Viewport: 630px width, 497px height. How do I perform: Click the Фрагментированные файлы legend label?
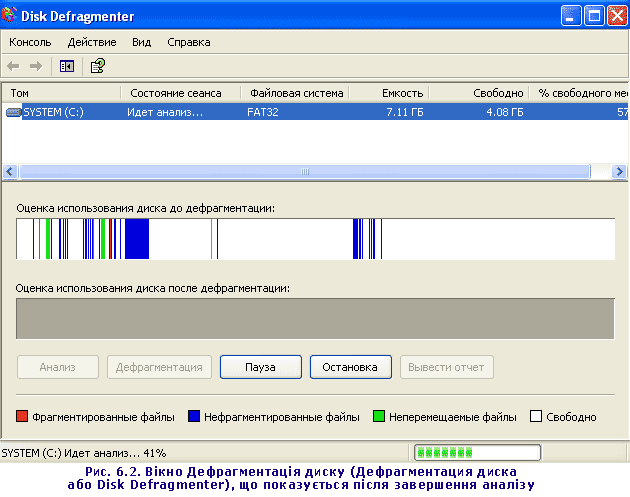(x=103, y=417)
